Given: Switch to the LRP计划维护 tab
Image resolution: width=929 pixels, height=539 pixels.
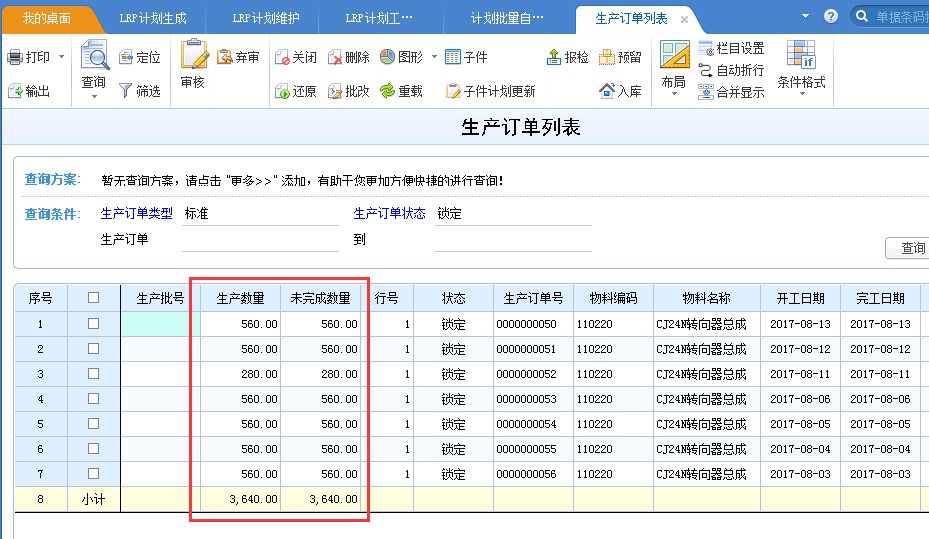Looking at the screenshot, I should click(x=265, y=18).
